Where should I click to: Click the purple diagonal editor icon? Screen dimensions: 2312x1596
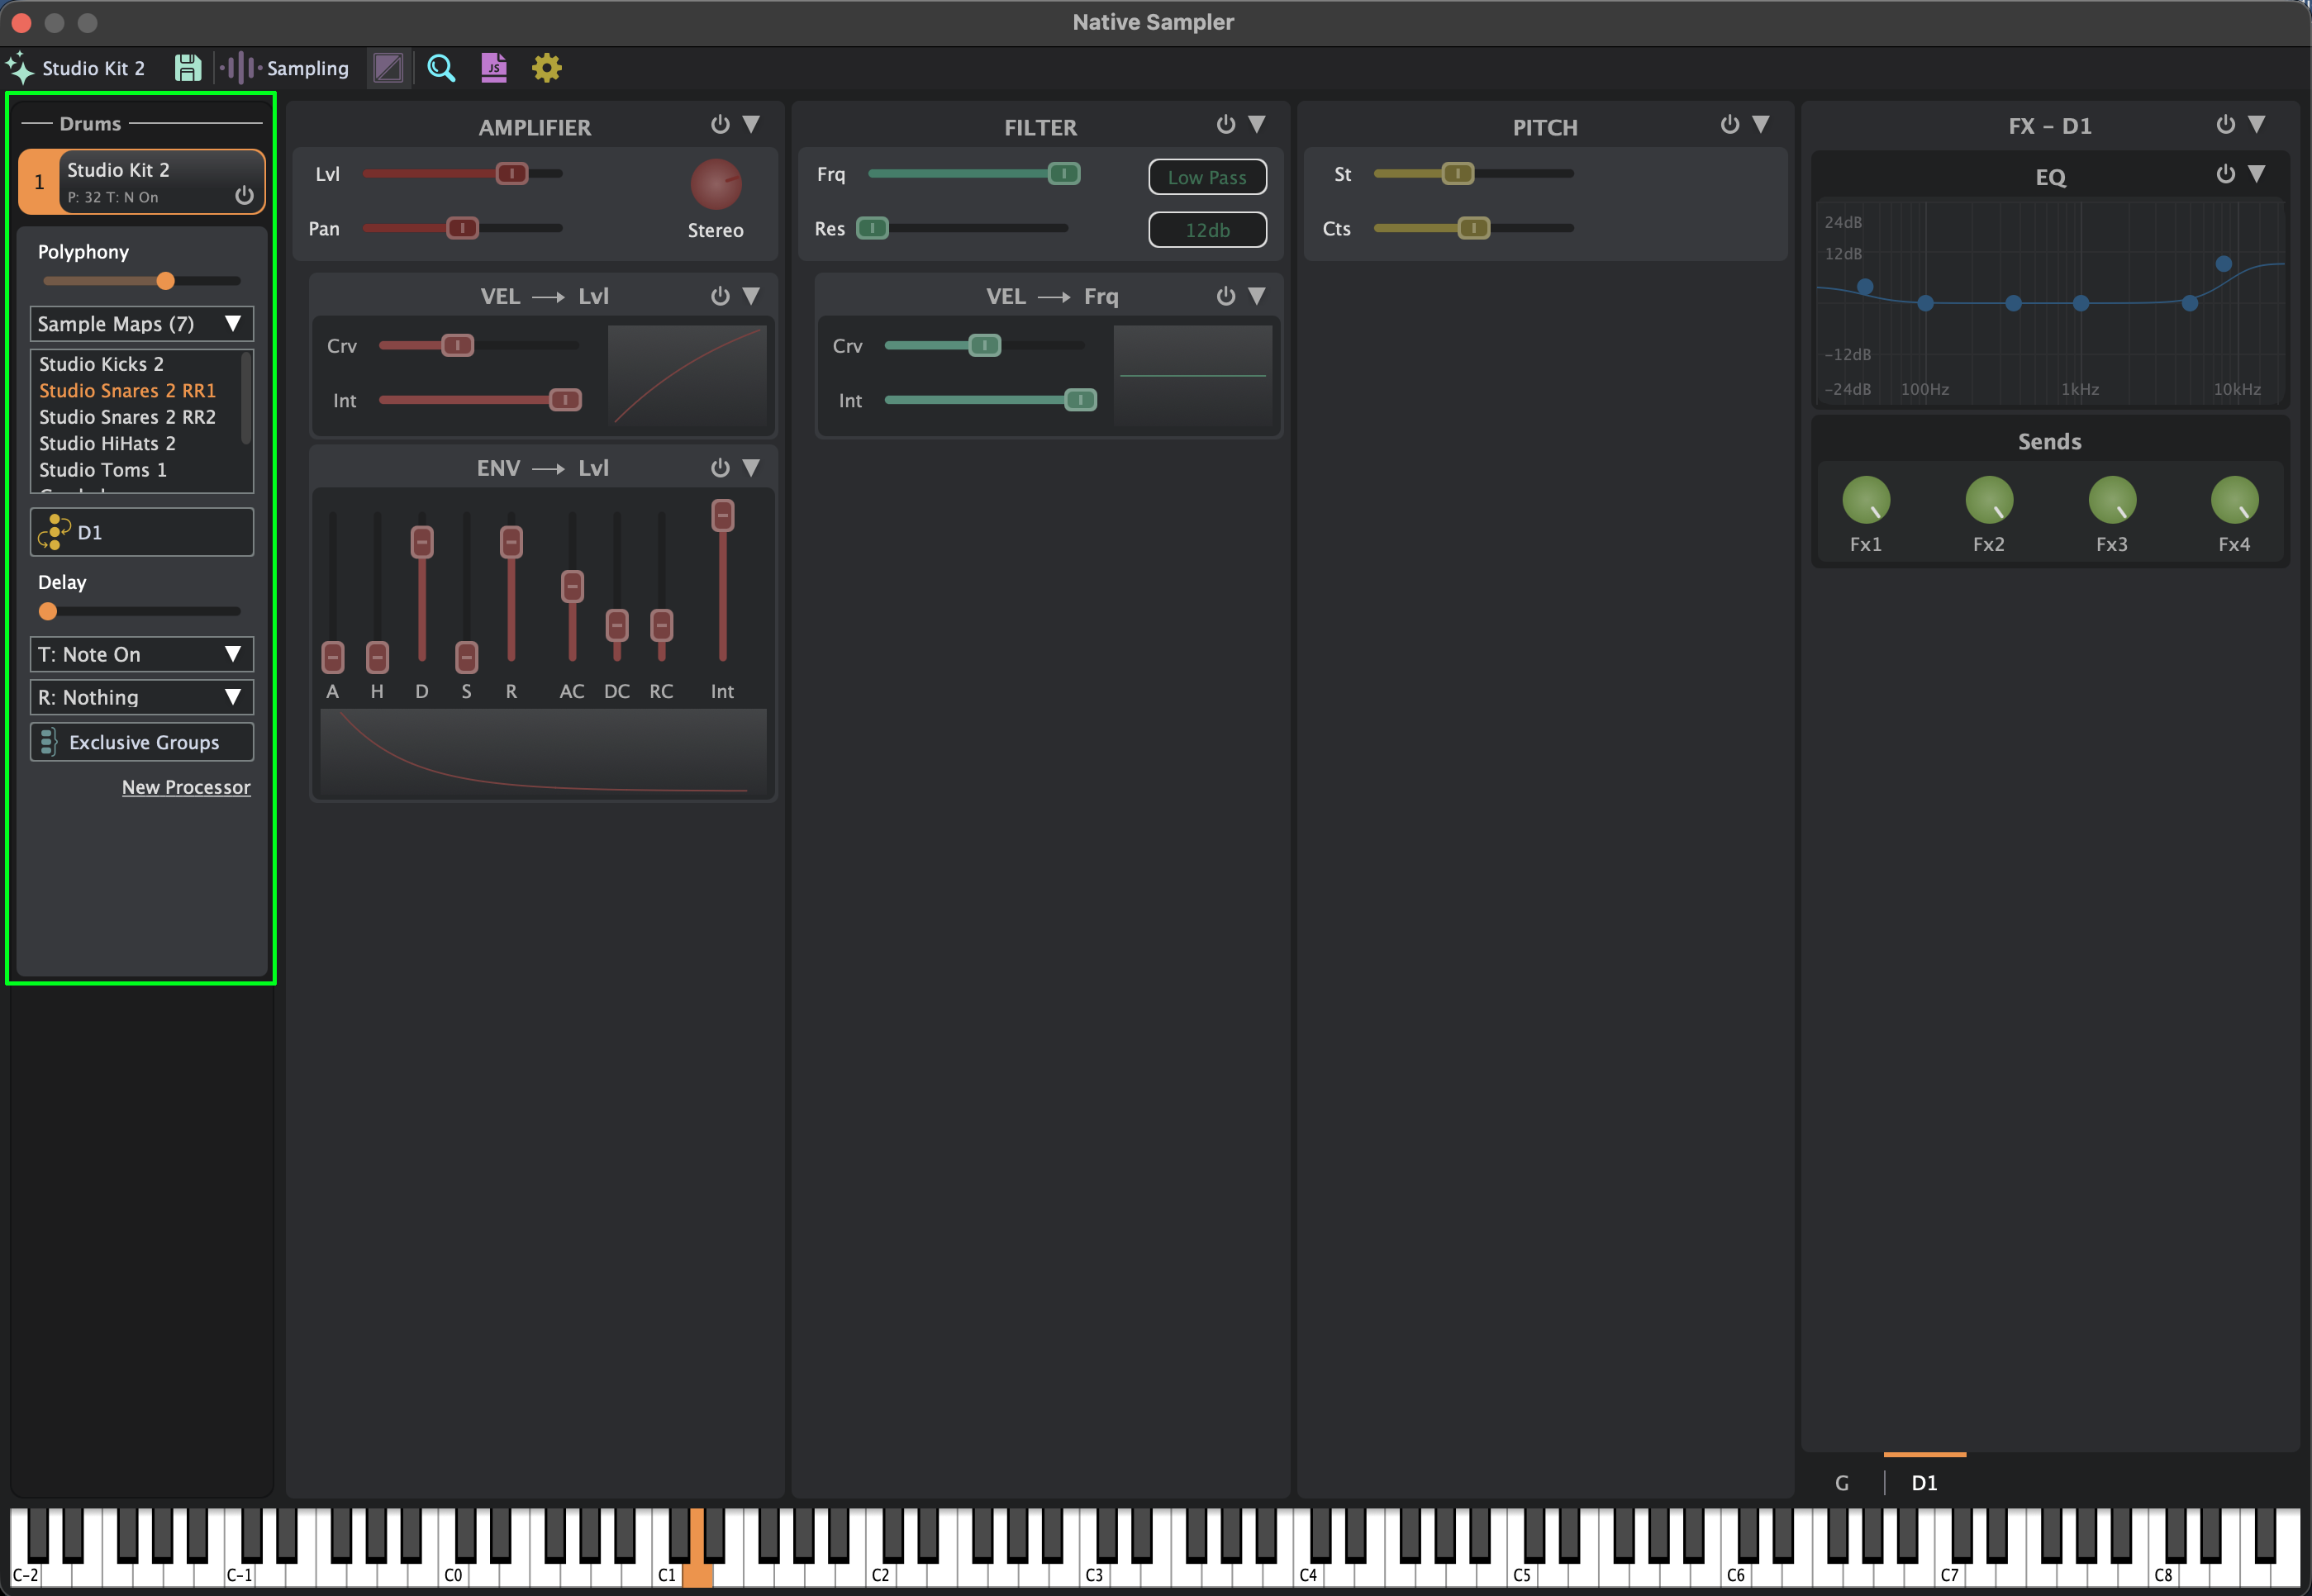point(388,68)
